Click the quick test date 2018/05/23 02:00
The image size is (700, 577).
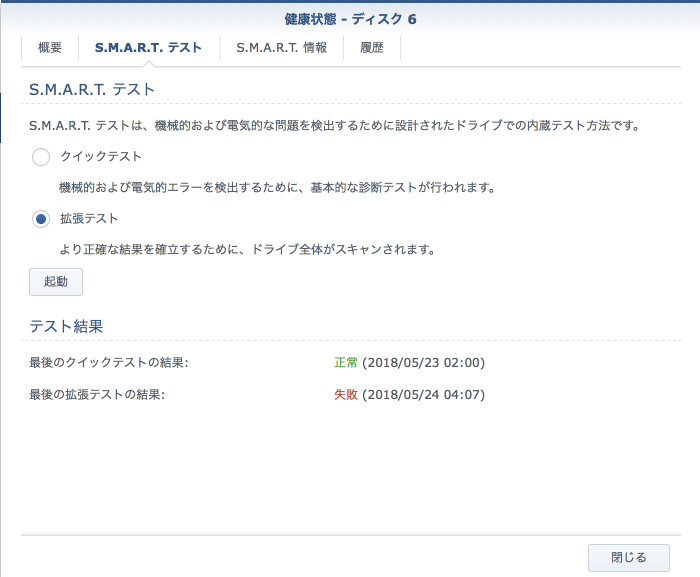click(423, 362)
